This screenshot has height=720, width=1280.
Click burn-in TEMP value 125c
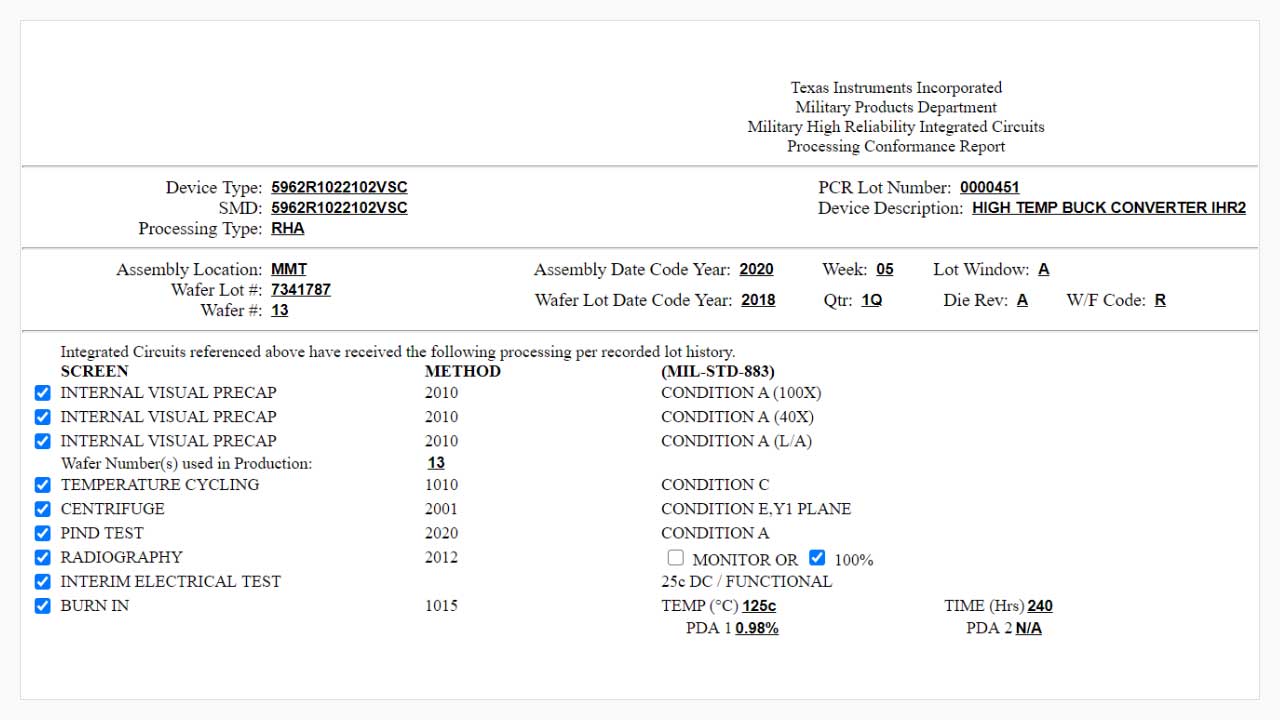click(759, 606)
